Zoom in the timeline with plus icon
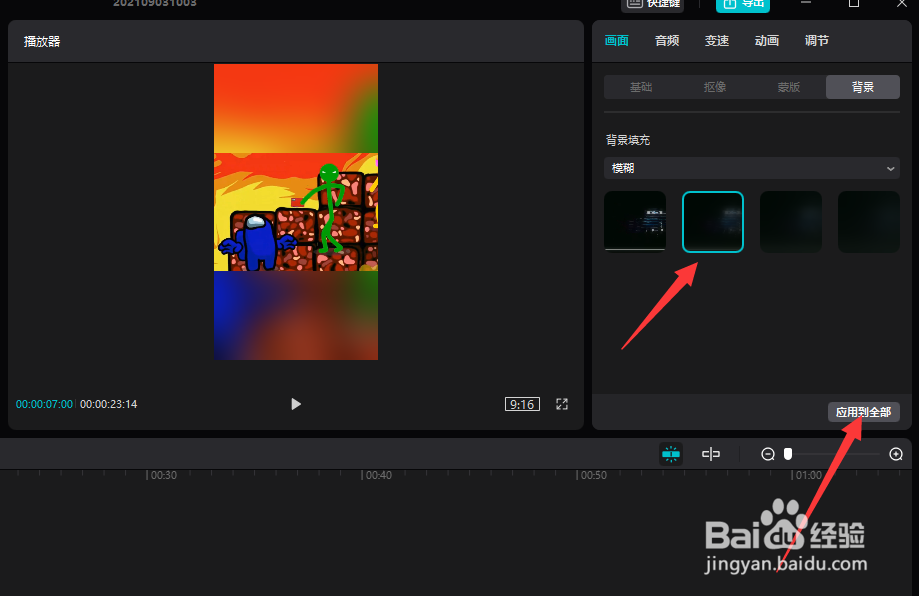This screenshot has height=596, width=919. pyautogui.click(x=896, y=454)
